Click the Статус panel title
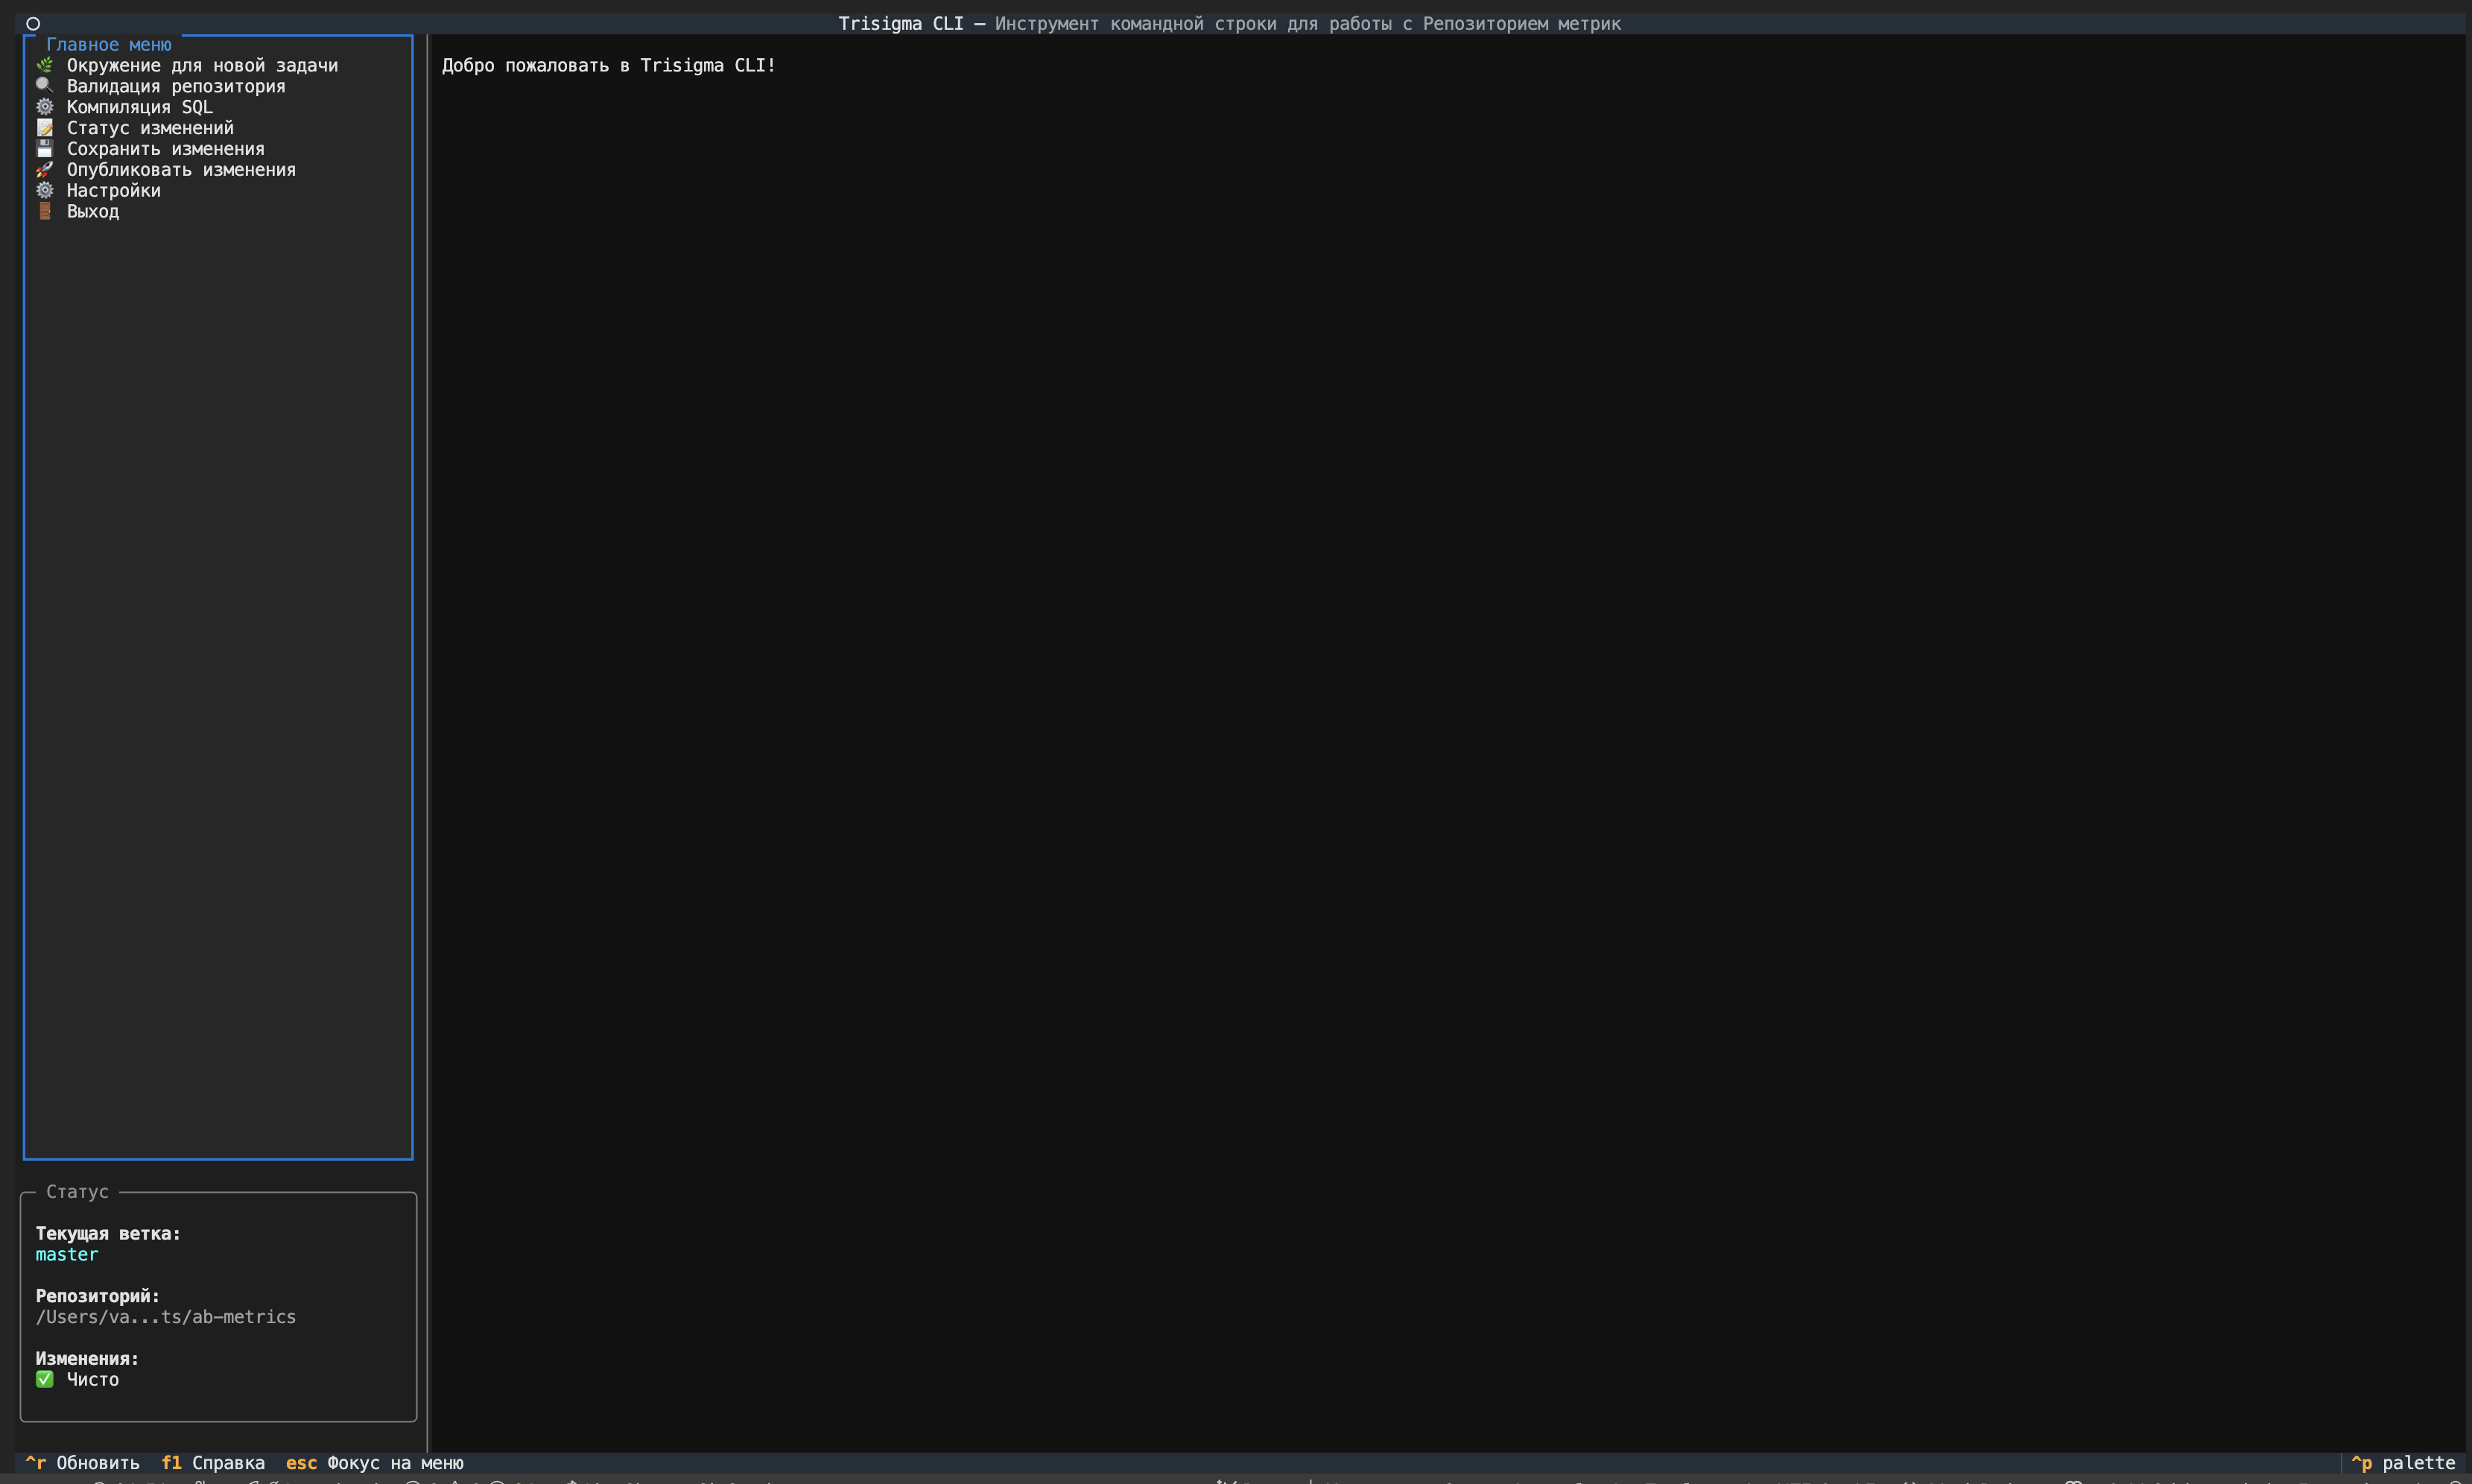Image resolution: width=2472 pixels, height=1484 pixels. coord(77,1192)
